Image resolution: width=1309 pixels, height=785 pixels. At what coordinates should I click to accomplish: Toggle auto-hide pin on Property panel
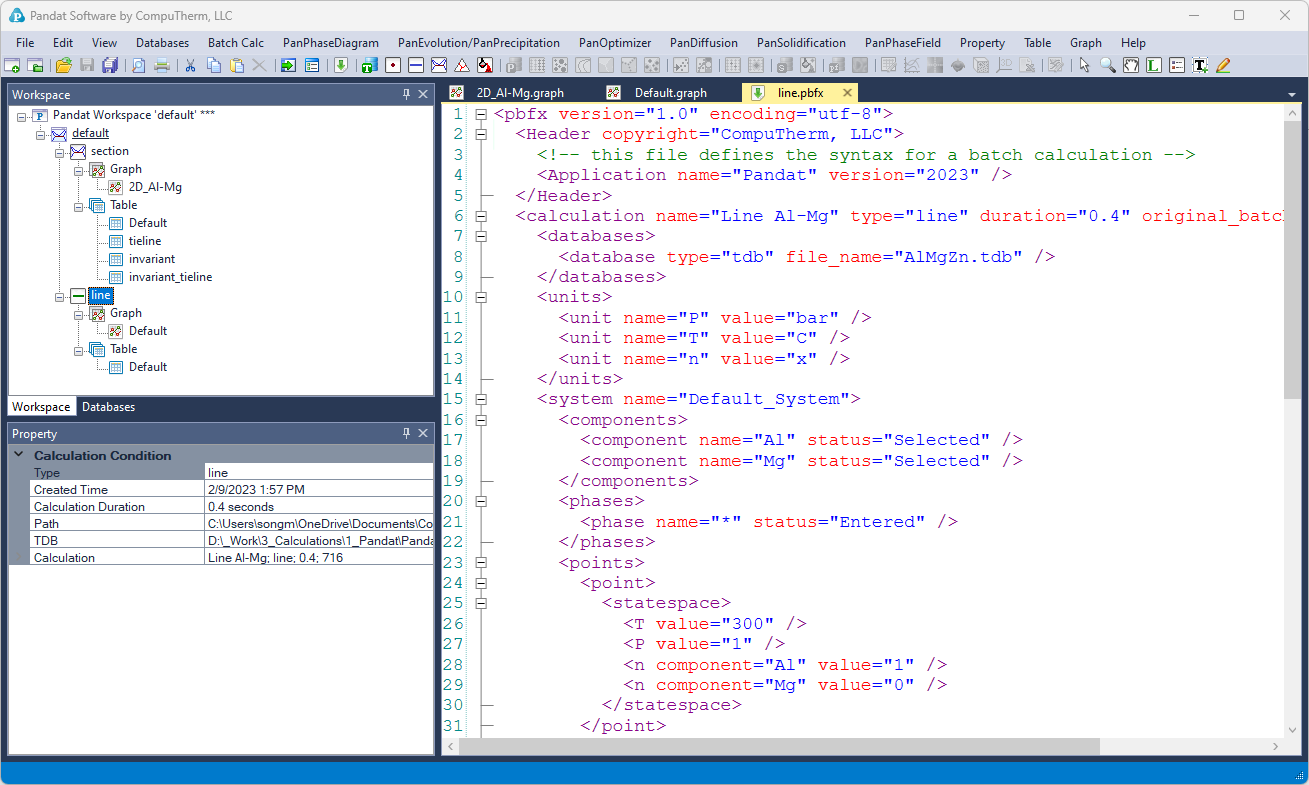coord(406,434)
